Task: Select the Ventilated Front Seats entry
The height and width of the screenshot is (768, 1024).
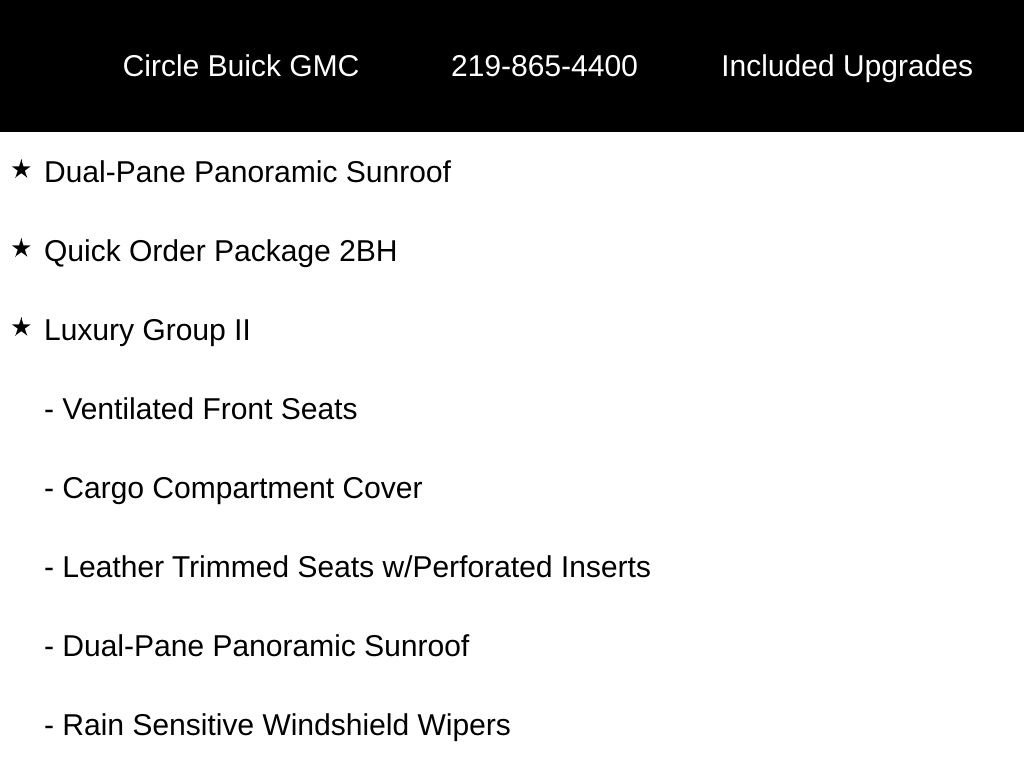Action: pyautogui.click(x=210, y=409)
